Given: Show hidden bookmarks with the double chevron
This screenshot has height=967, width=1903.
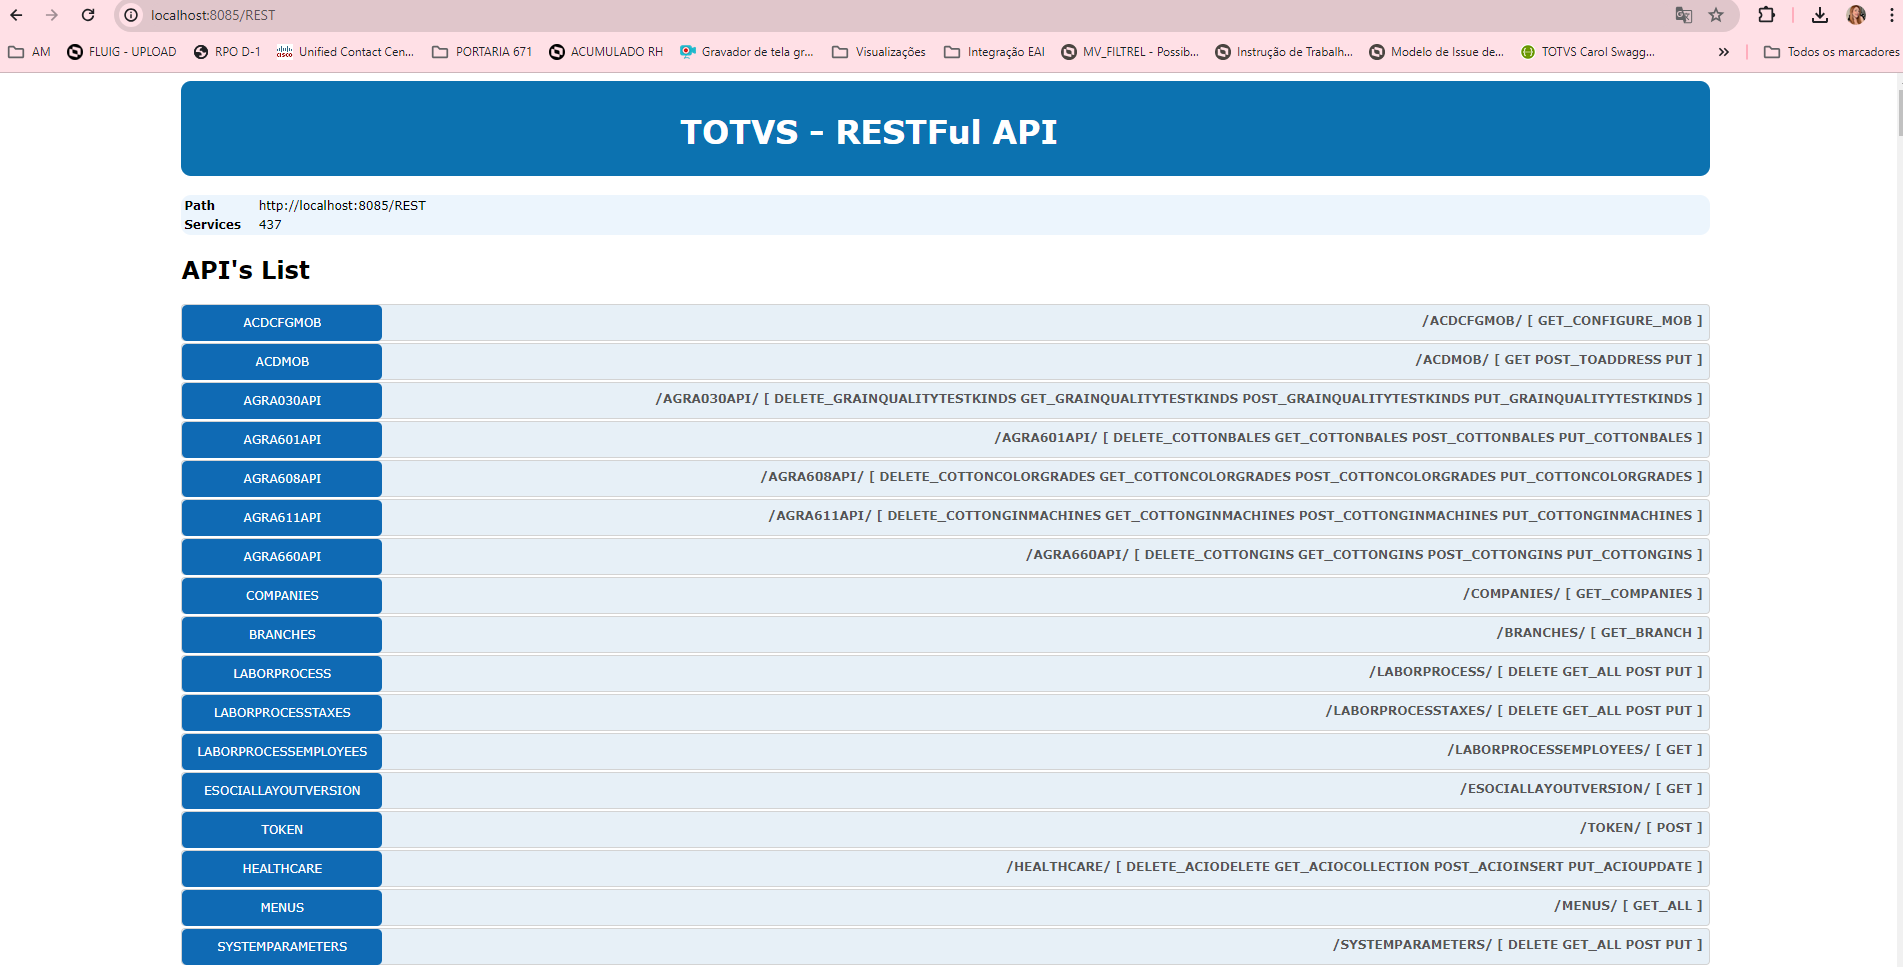Looking at the screenshot, I should point(1724,52).
